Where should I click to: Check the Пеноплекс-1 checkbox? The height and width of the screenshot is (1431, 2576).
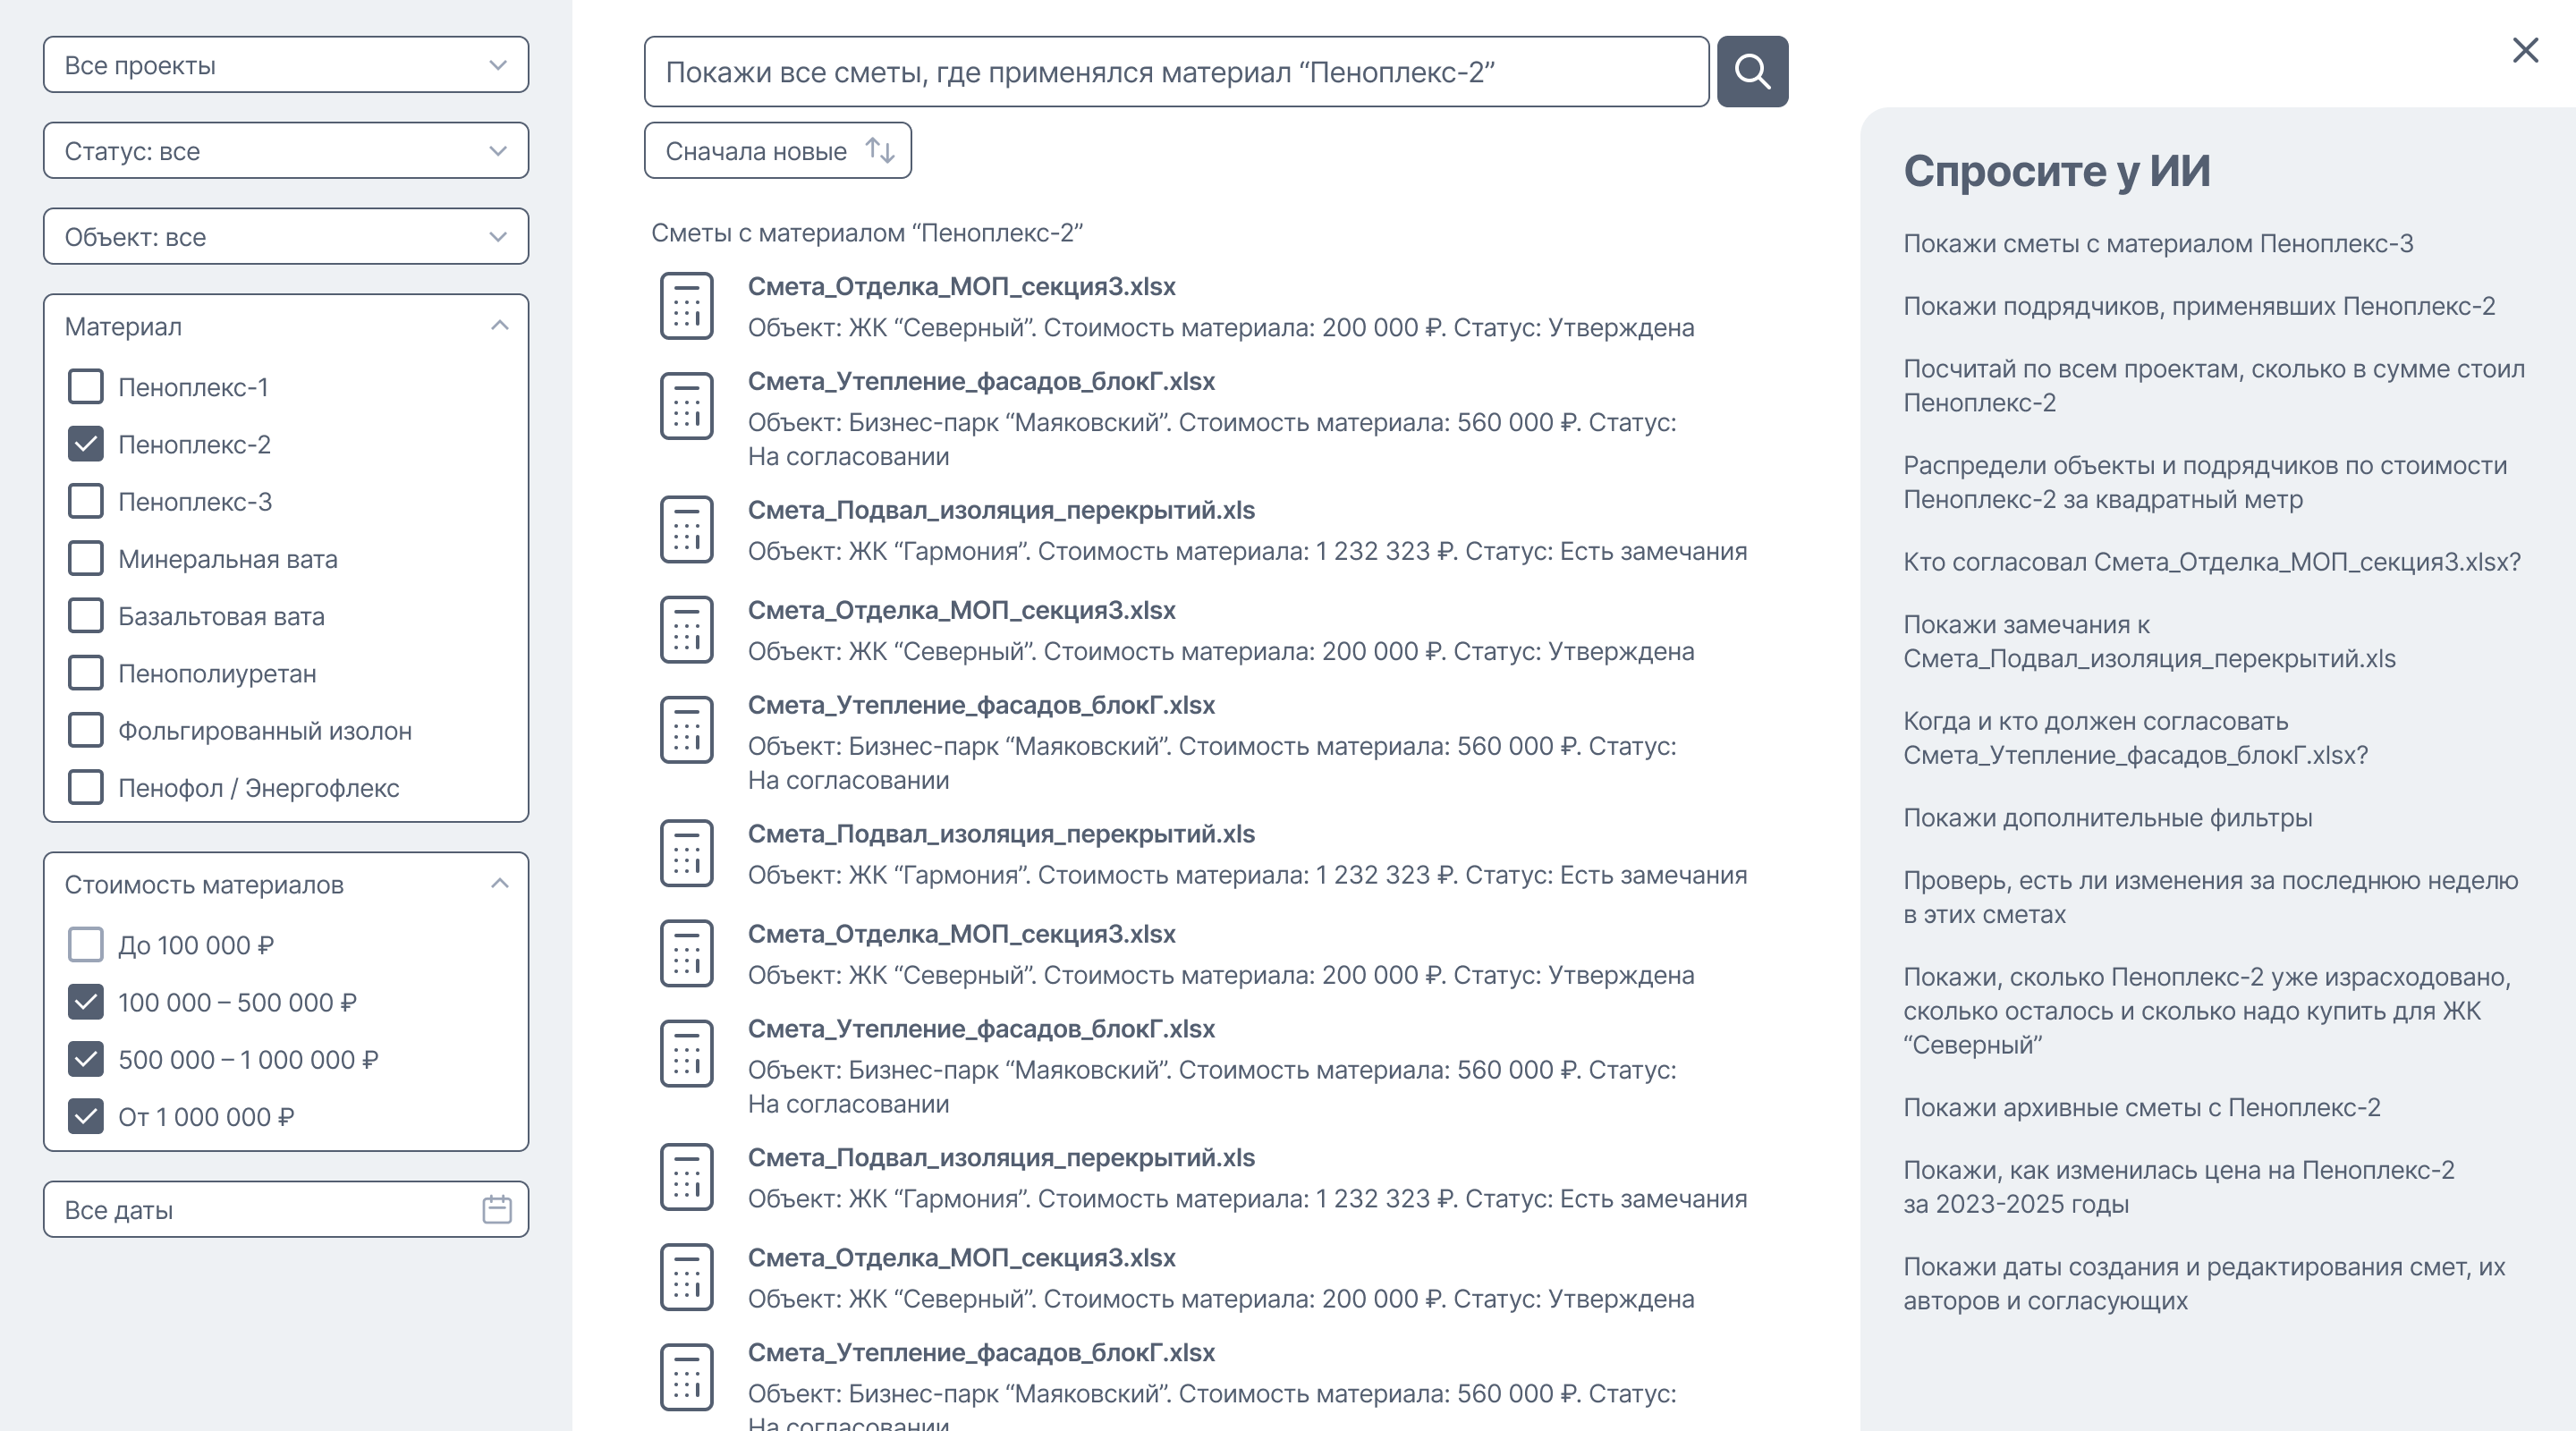pos(86,387)
